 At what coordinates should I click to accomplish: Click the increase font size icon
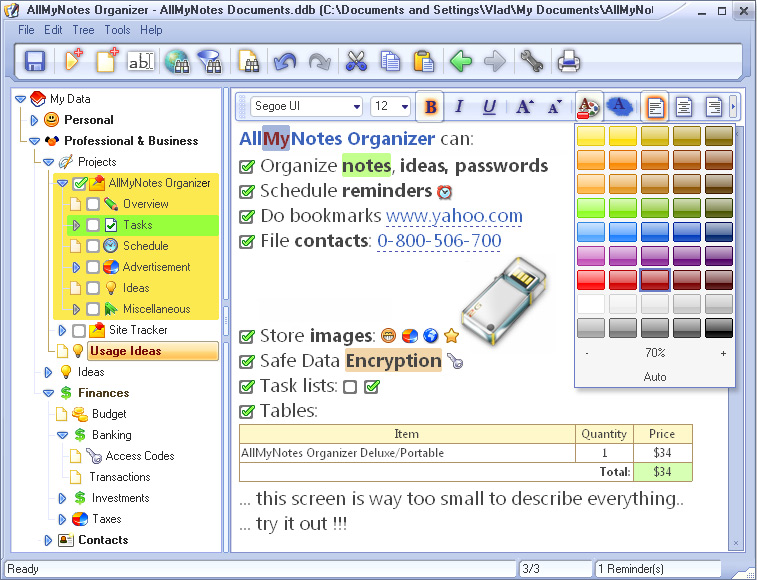tap(524, 106)
